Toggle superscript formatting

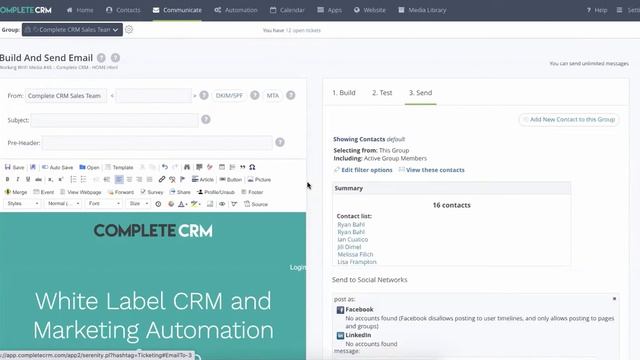60,180
